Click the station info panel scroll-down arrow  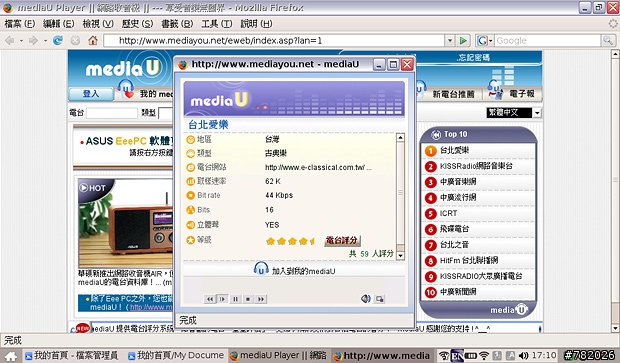[x=400, y=255]
